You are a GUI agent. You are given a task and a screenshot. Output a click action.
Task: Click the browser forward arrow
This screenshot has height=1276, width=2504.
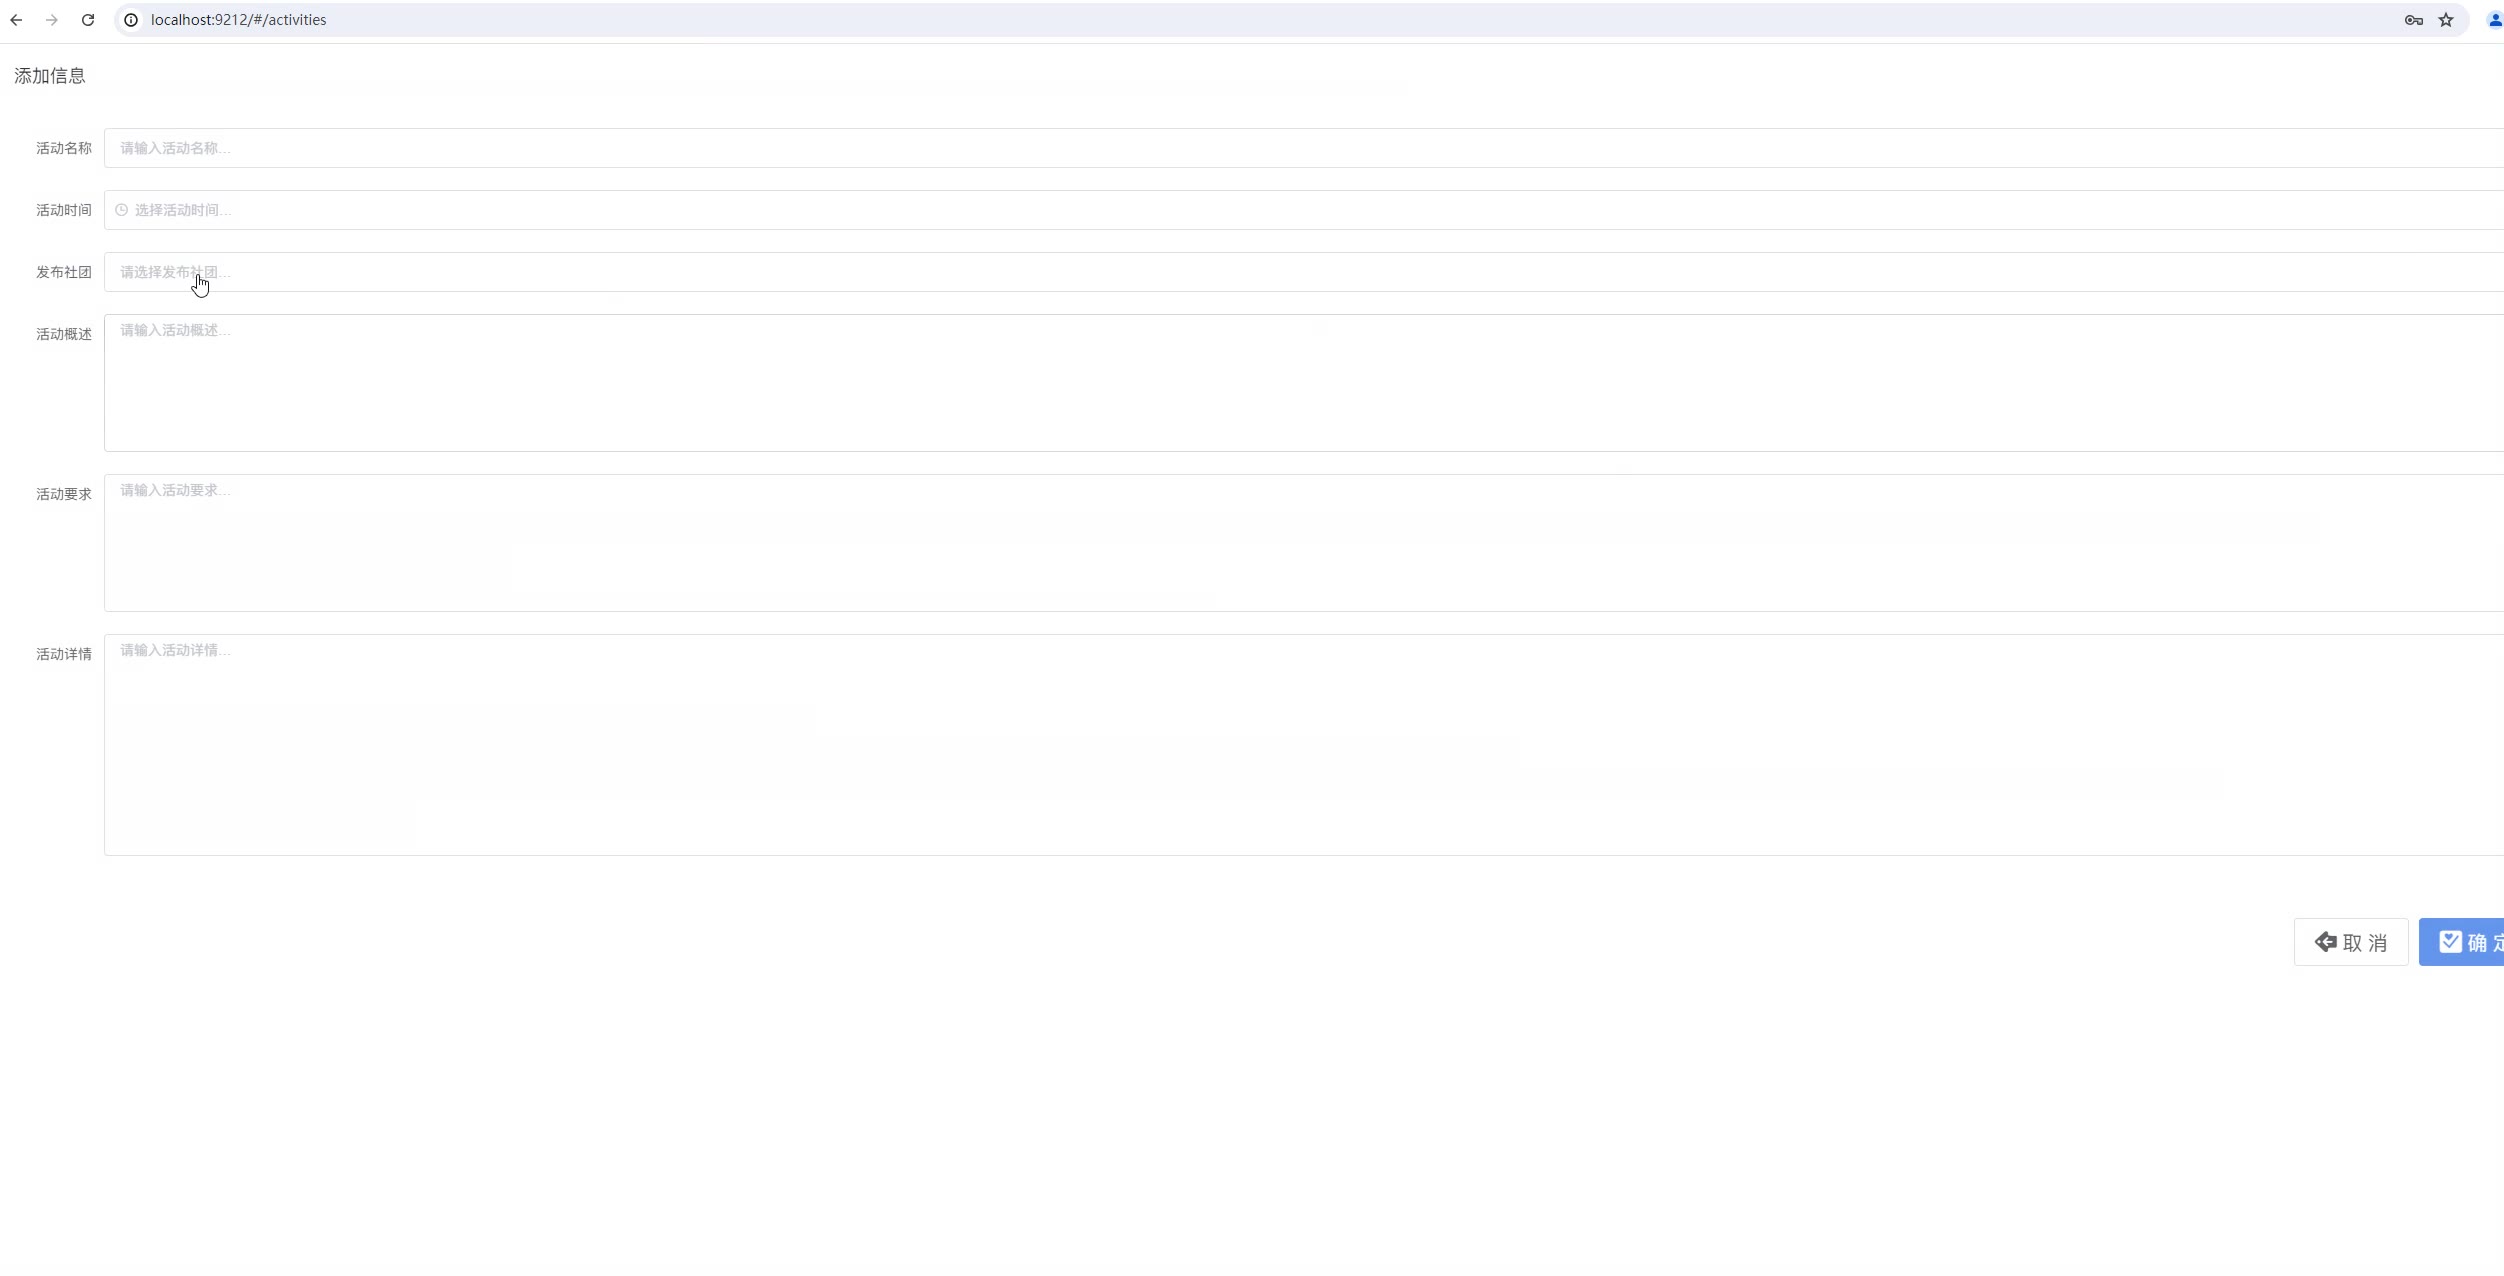[52, 20]
